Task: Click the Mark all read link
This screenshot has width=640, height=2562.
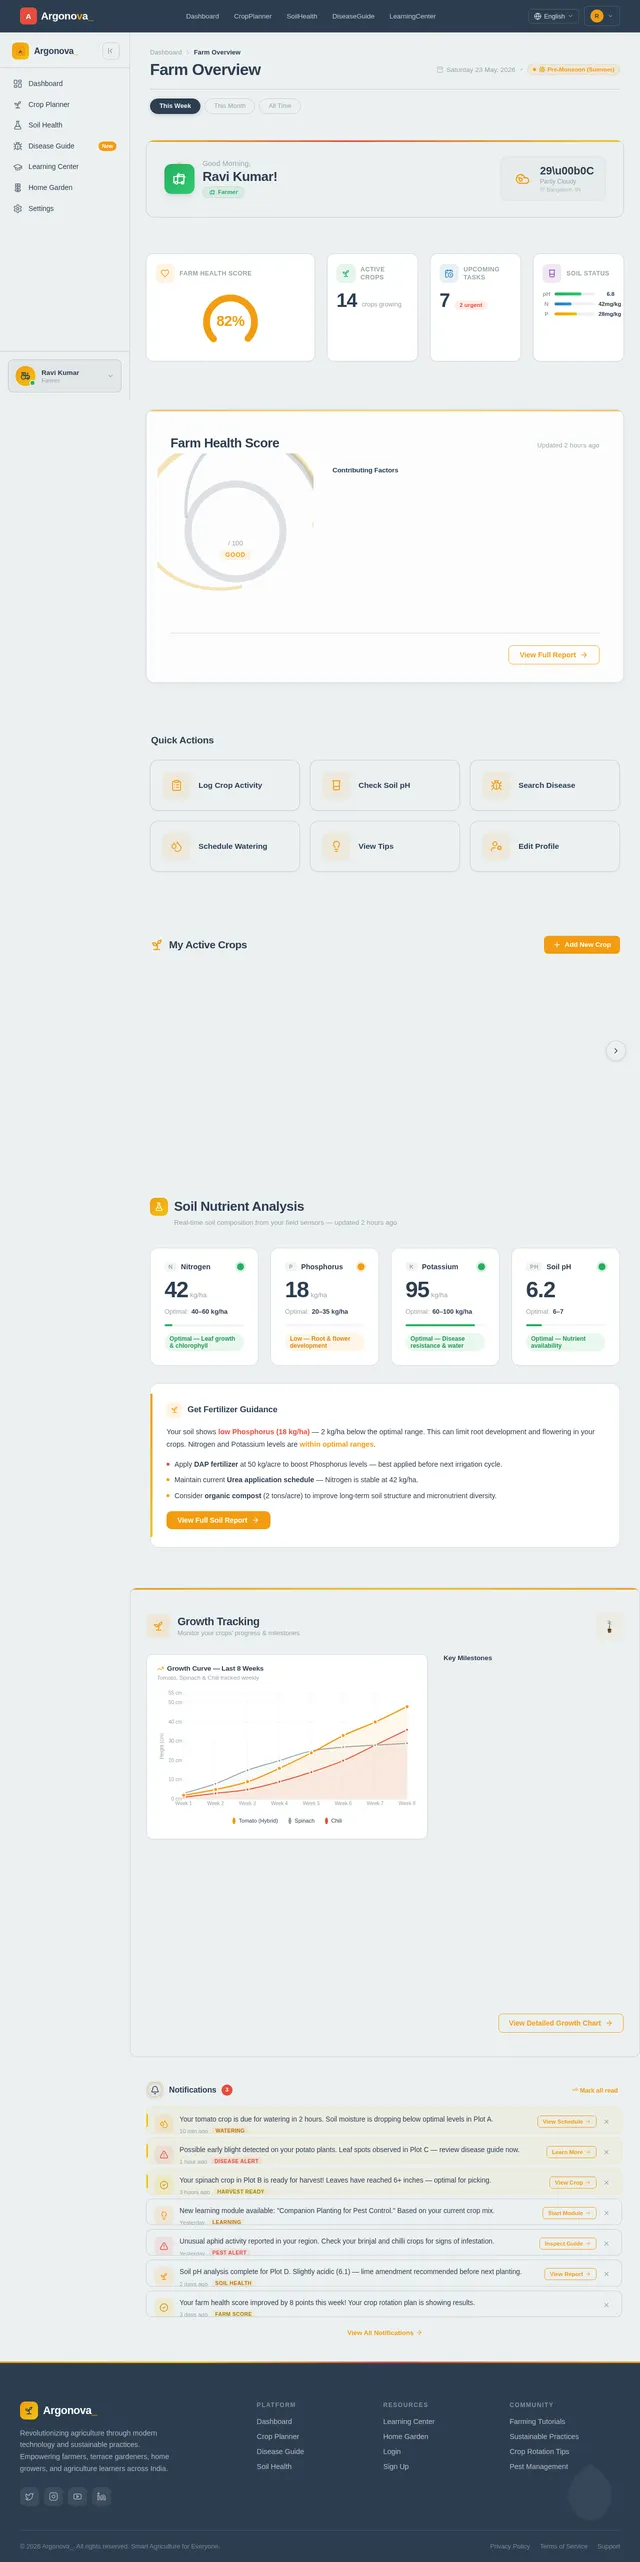Action: pyautogui.click(x=595, y=2089)
